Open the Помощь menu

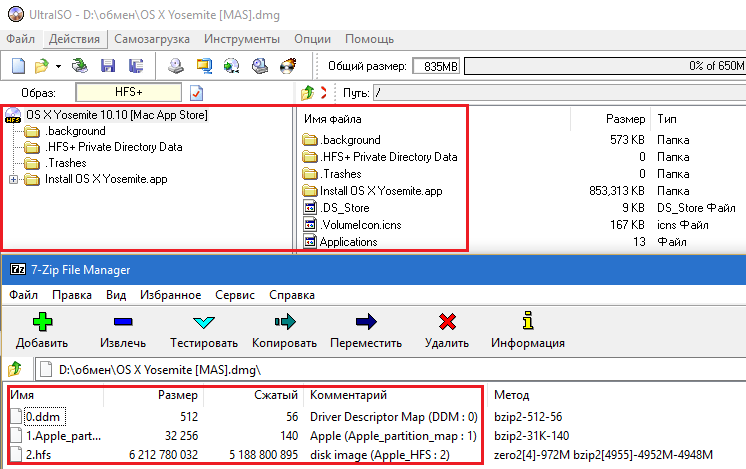click(369, 39)
